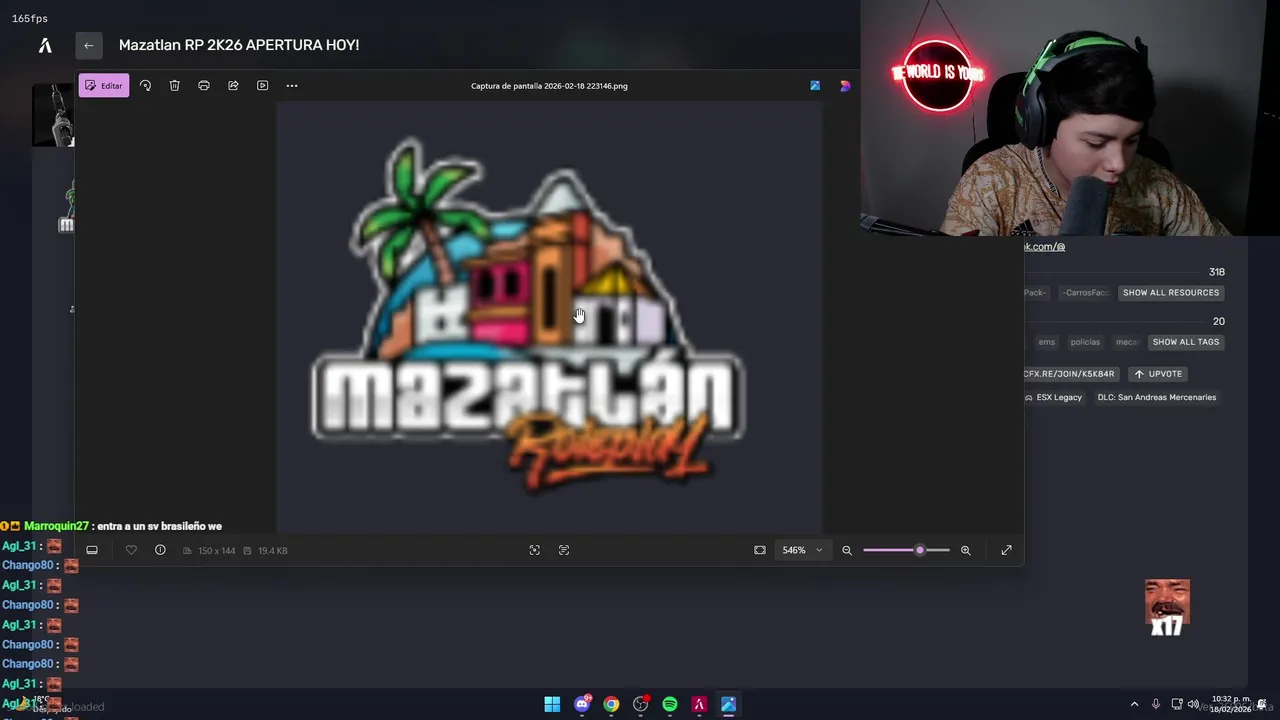Open Discord from the taskbar

coord(582,704)
